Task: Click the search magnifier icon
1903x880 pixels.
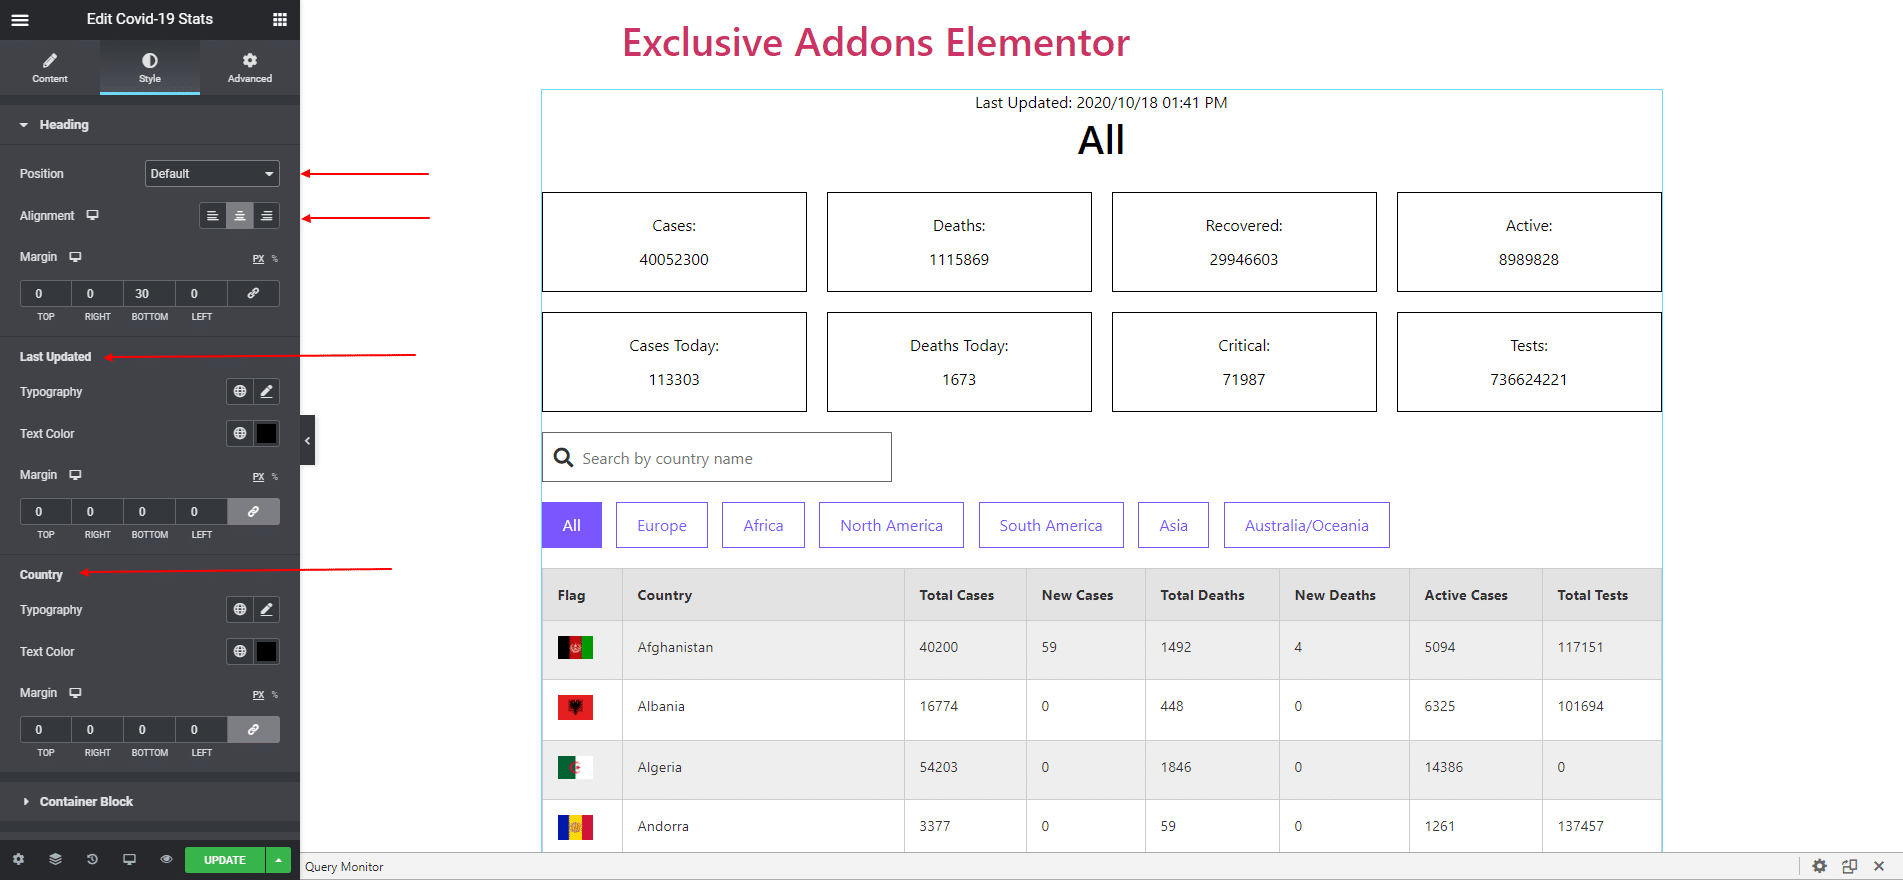Action: tap(564, 457)
